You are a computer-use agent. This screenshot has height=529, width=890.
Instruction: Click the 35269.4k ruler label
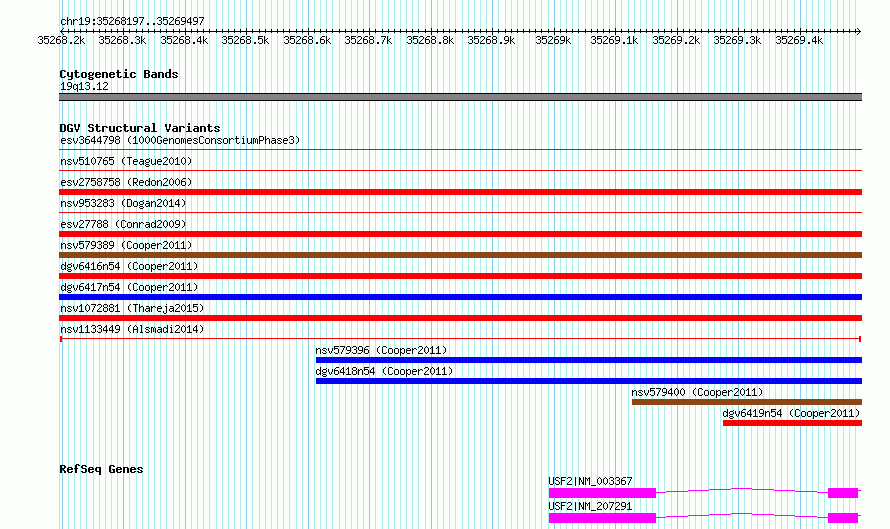click(799, 40)
